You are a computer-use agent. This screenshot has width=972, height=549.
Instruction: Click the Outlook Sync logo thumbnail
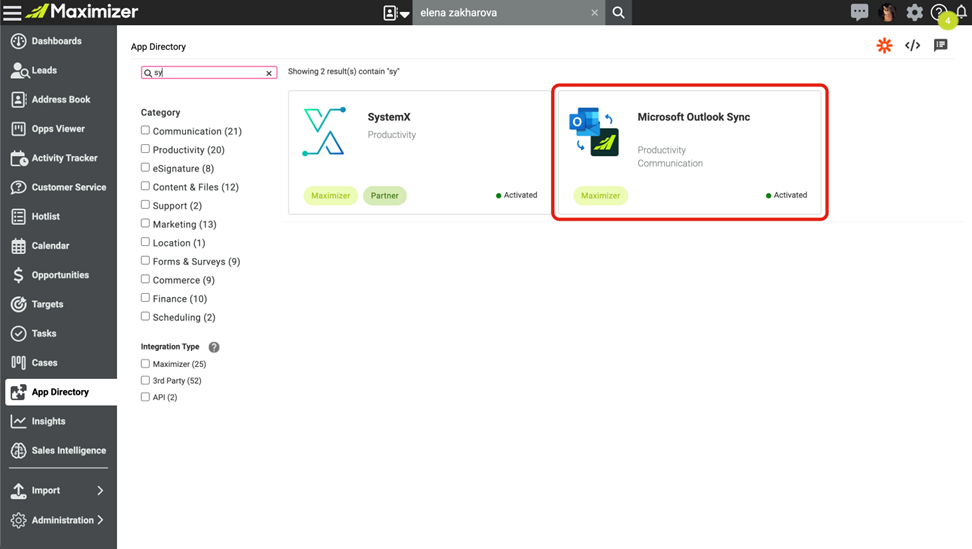(594, 131)
